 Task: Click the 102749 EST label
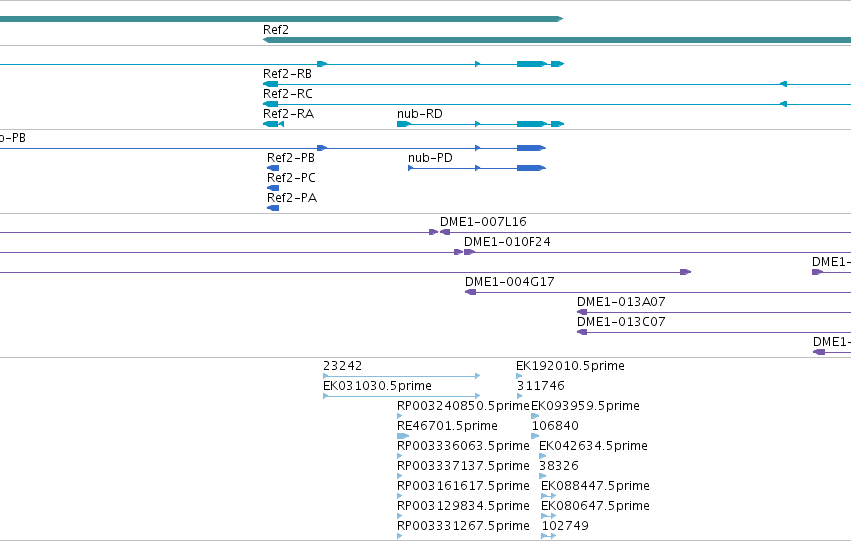(565, 527)
